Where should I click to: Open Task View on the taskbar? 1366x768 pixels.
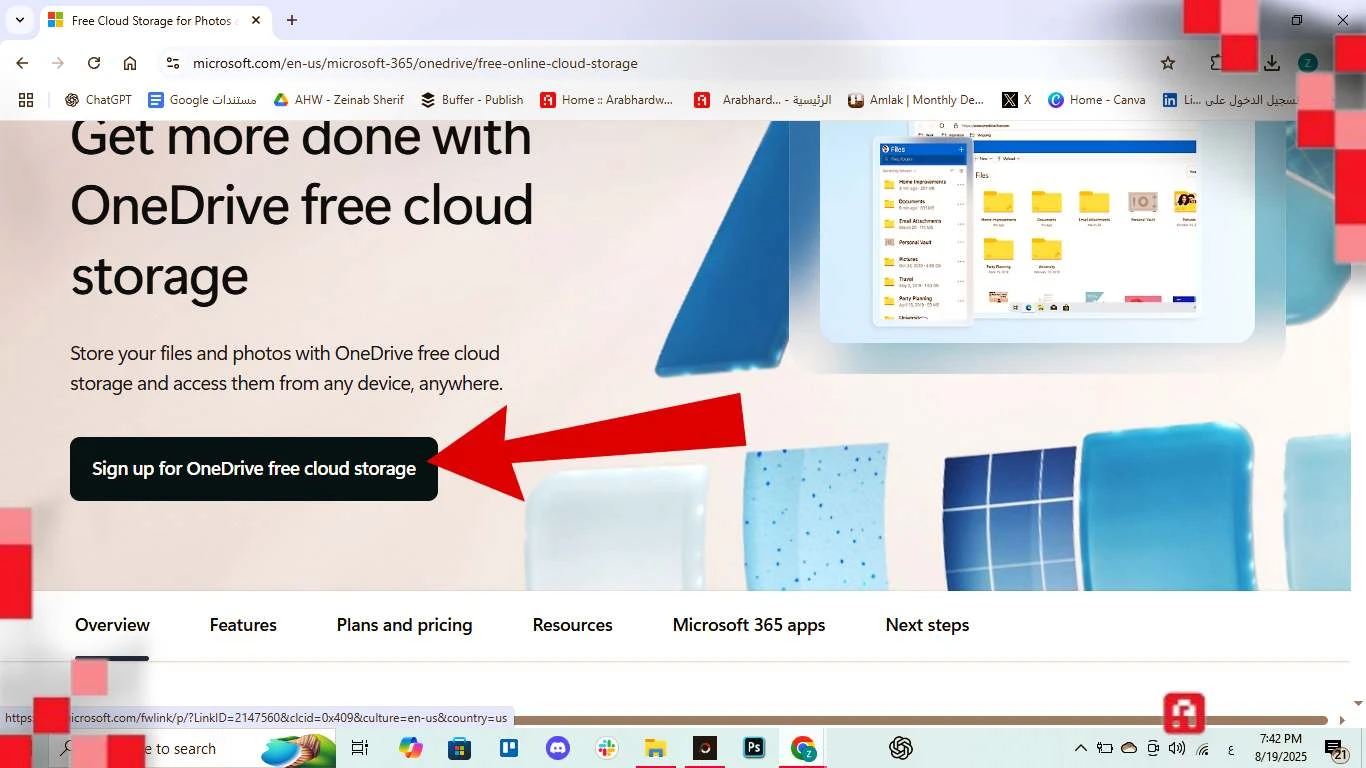[x=360, y=748]
